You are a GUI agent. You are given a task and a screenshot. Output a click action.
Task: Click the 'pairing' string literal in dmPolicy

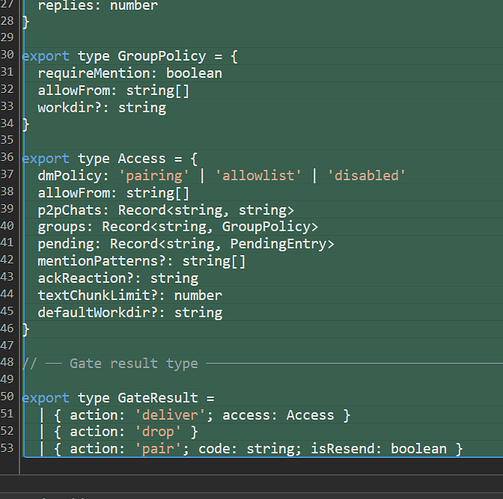(x=154, y=176)
